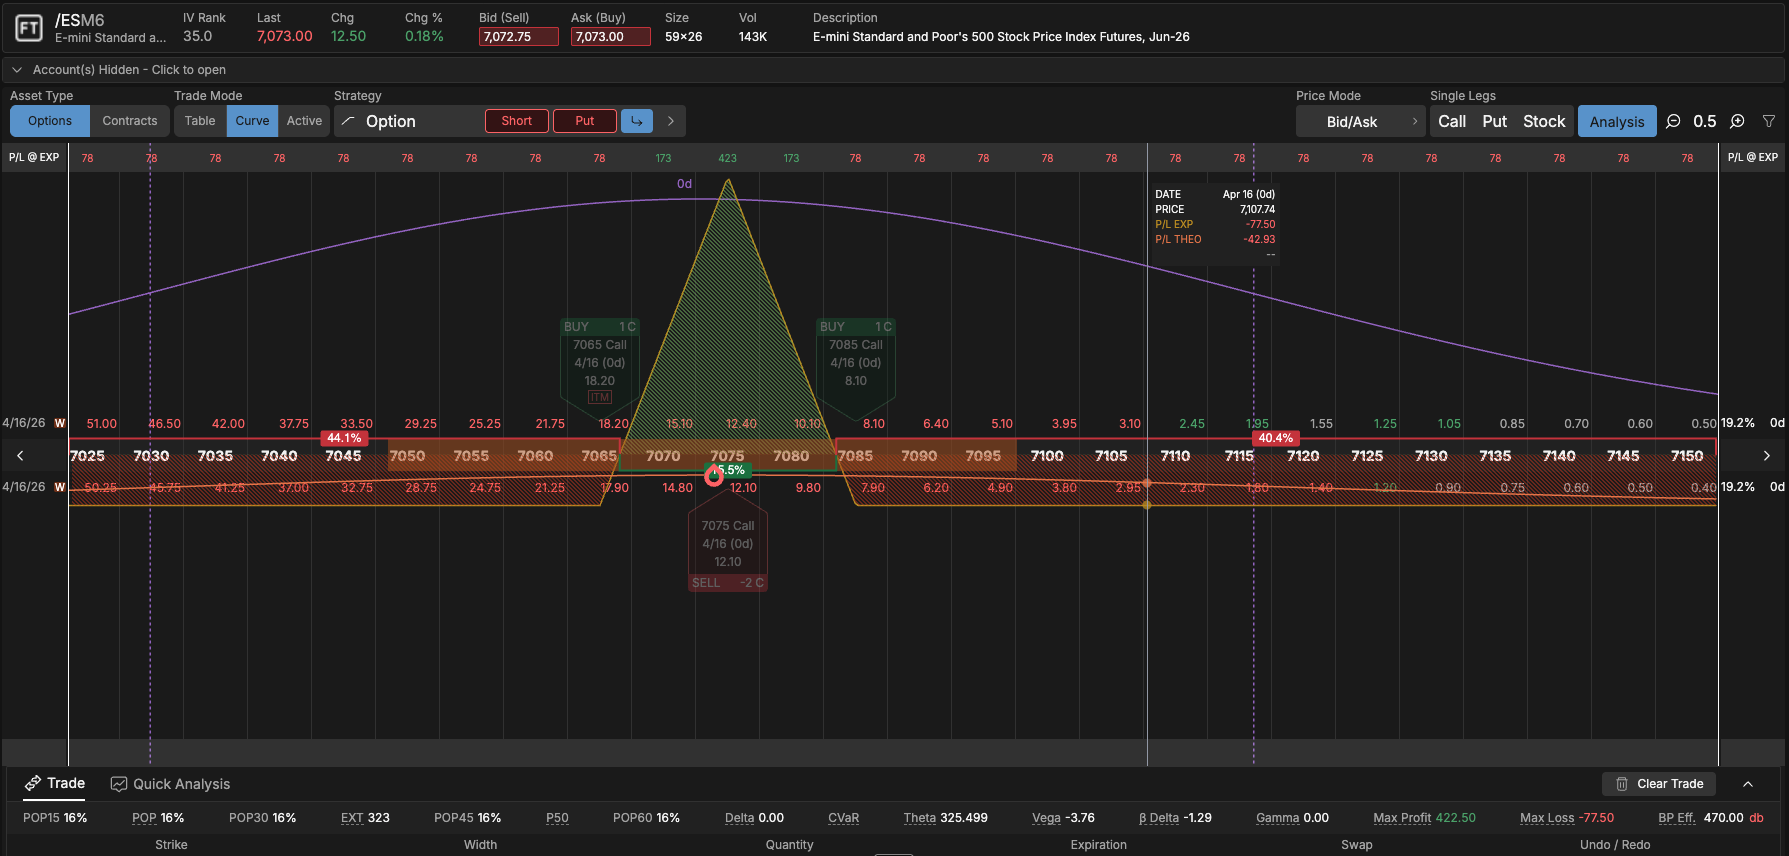This screenshot has height=856, width=1789.
Task: Open the Option strategy selector
Action: coord(408,121)
